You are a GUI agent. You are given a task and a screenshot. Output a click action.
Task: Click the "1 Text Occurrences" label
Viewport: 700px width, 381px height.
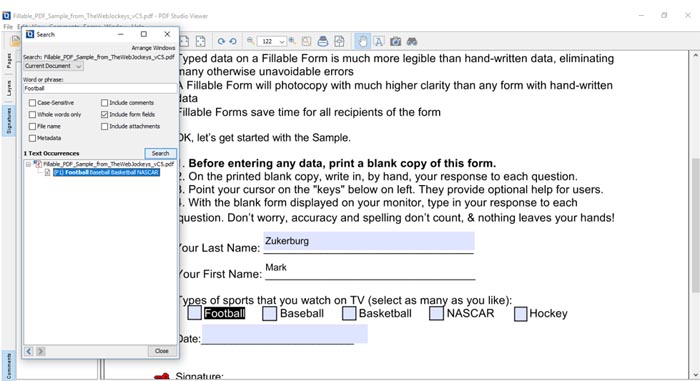(x=51, y=153)
